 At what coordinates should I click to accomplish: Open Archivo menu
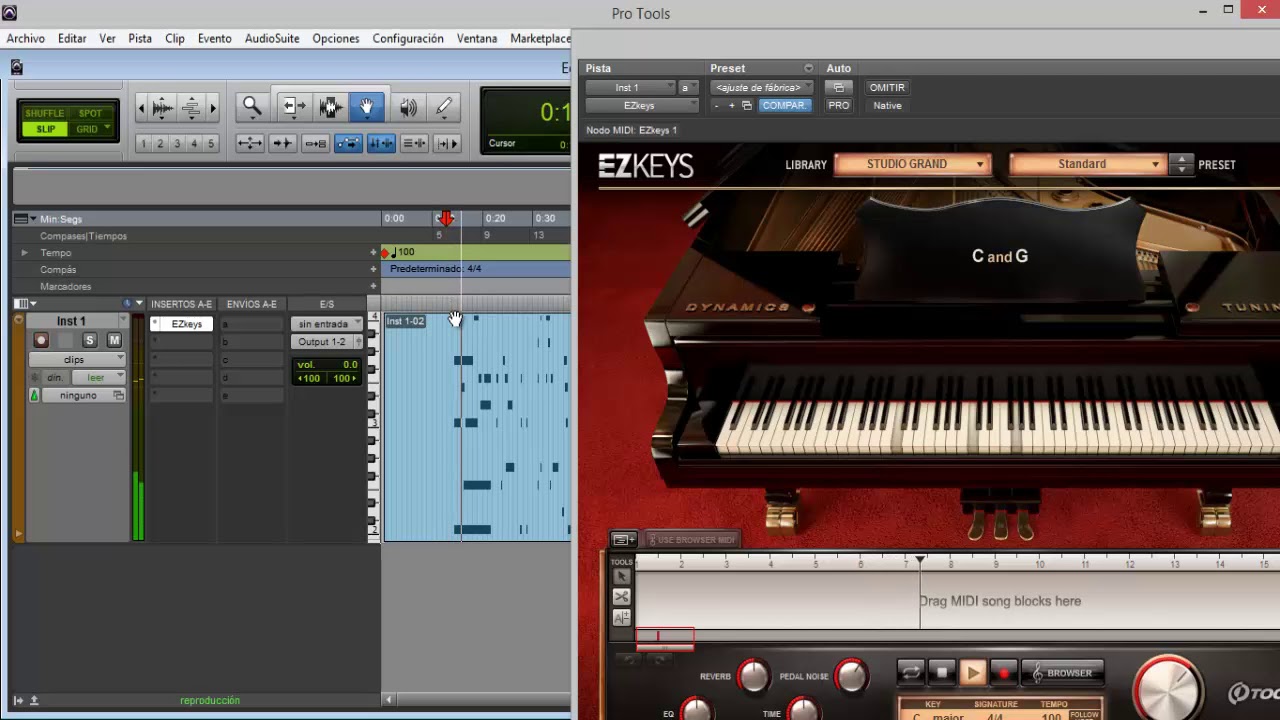(25, 38)
